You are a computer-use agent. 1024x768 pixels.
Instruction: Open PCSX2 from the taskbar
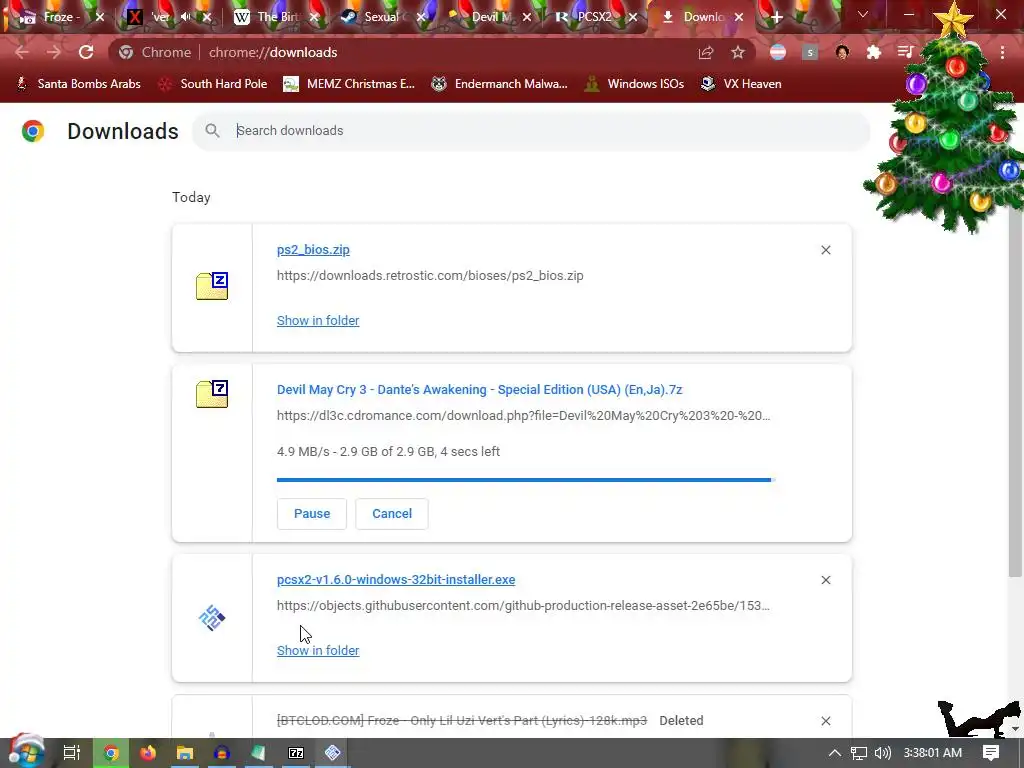[x=332, y=753]
